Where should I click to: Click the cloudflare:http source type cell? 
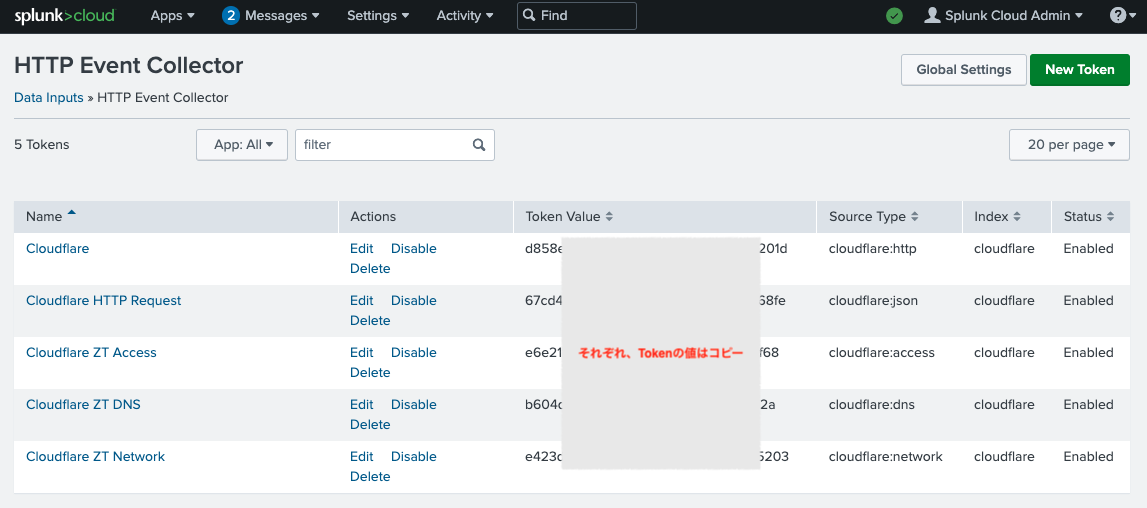pos(872,249)
